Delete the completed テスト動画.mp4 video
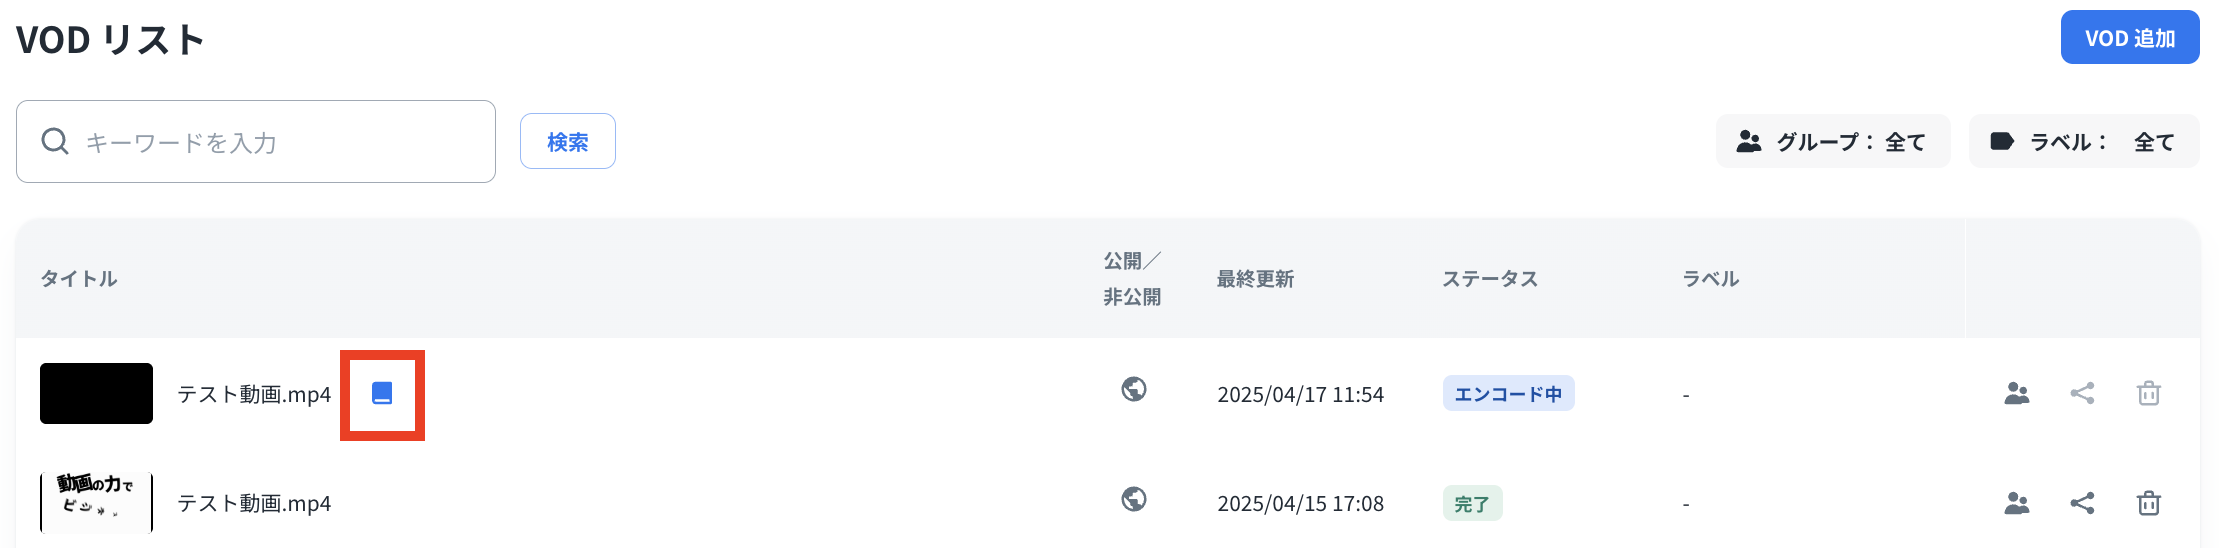The image size is (2219, 548). click(x=2148, y=503)
